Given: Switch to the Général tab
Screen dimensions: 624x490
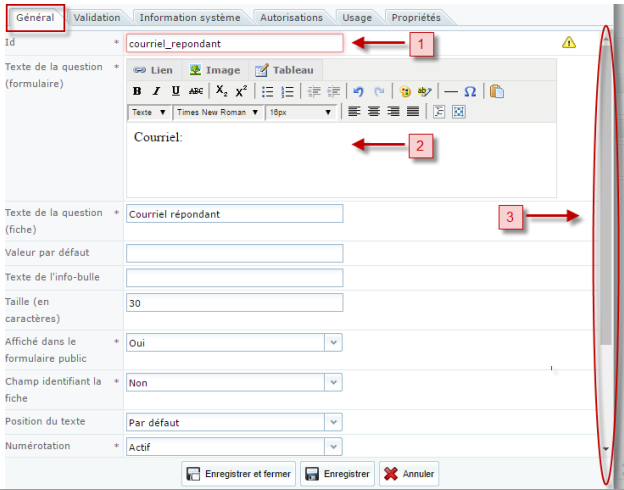Looking at the screenshot, I should point(35,18).
